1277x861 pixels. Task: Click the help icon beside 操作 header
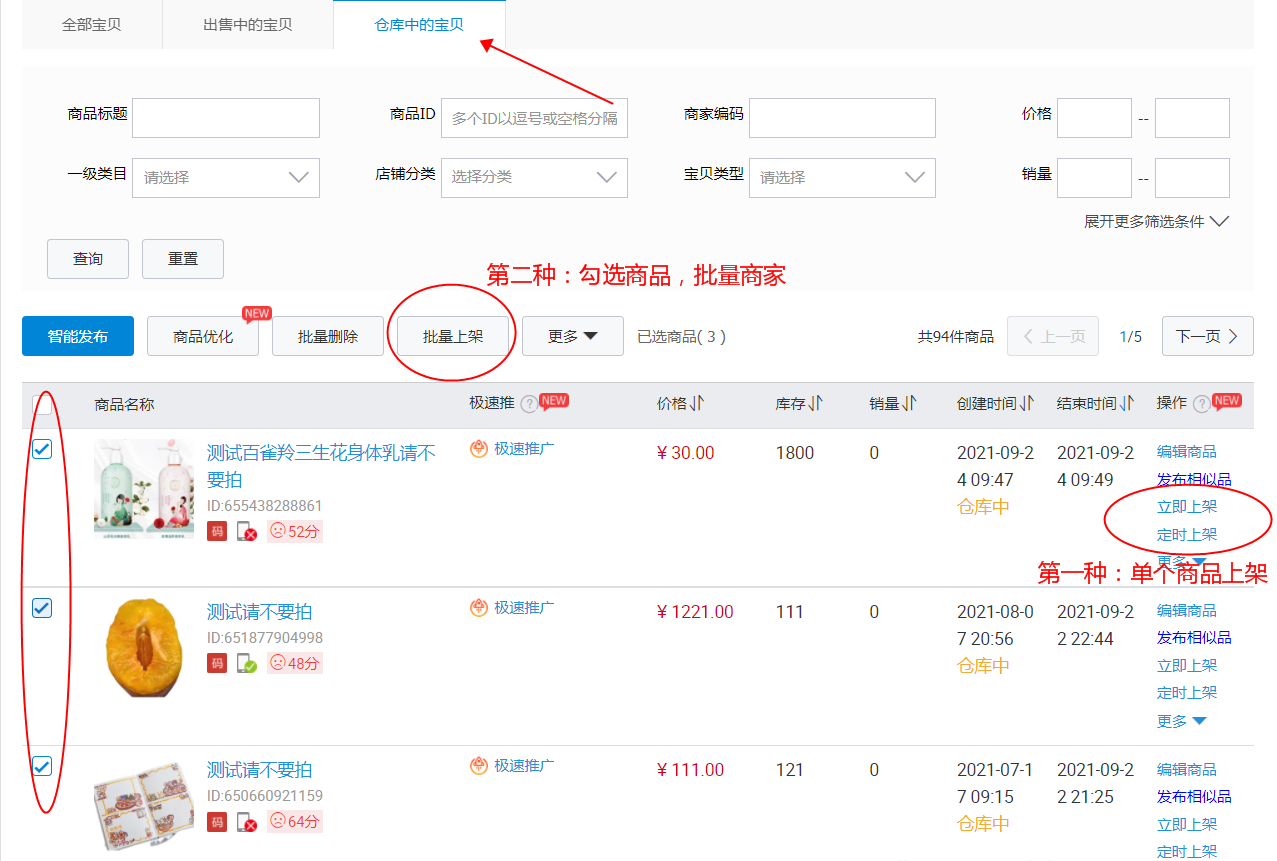pyautogui.click(x=1201, y=404)
